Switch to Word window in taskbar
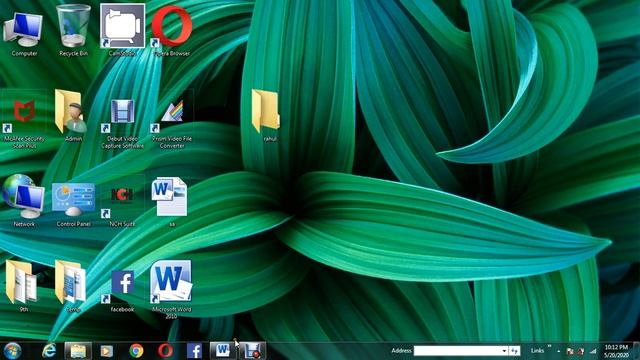The image size is (640, 360). (223, 351)
